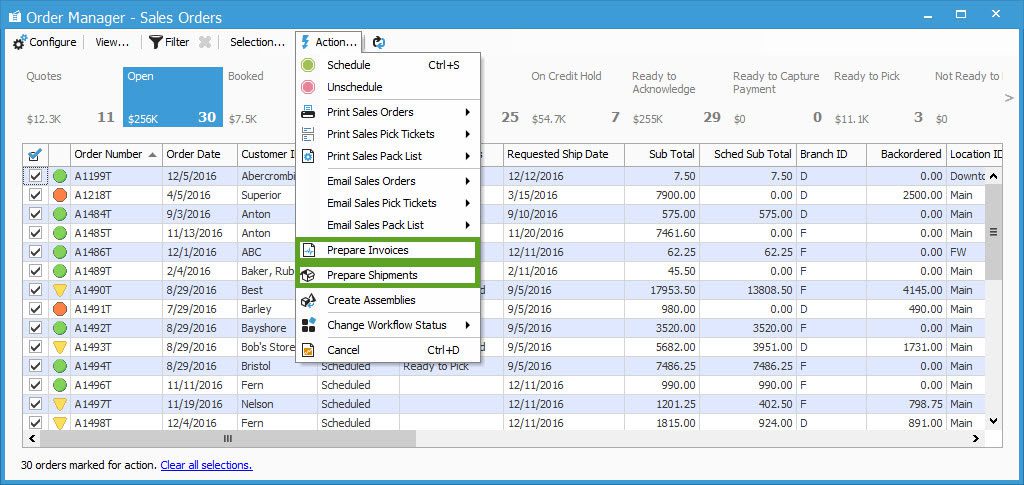Uncheck the checkbox for order A1489T
Viewport: 1024px width, 485px height.
[35, 271]
